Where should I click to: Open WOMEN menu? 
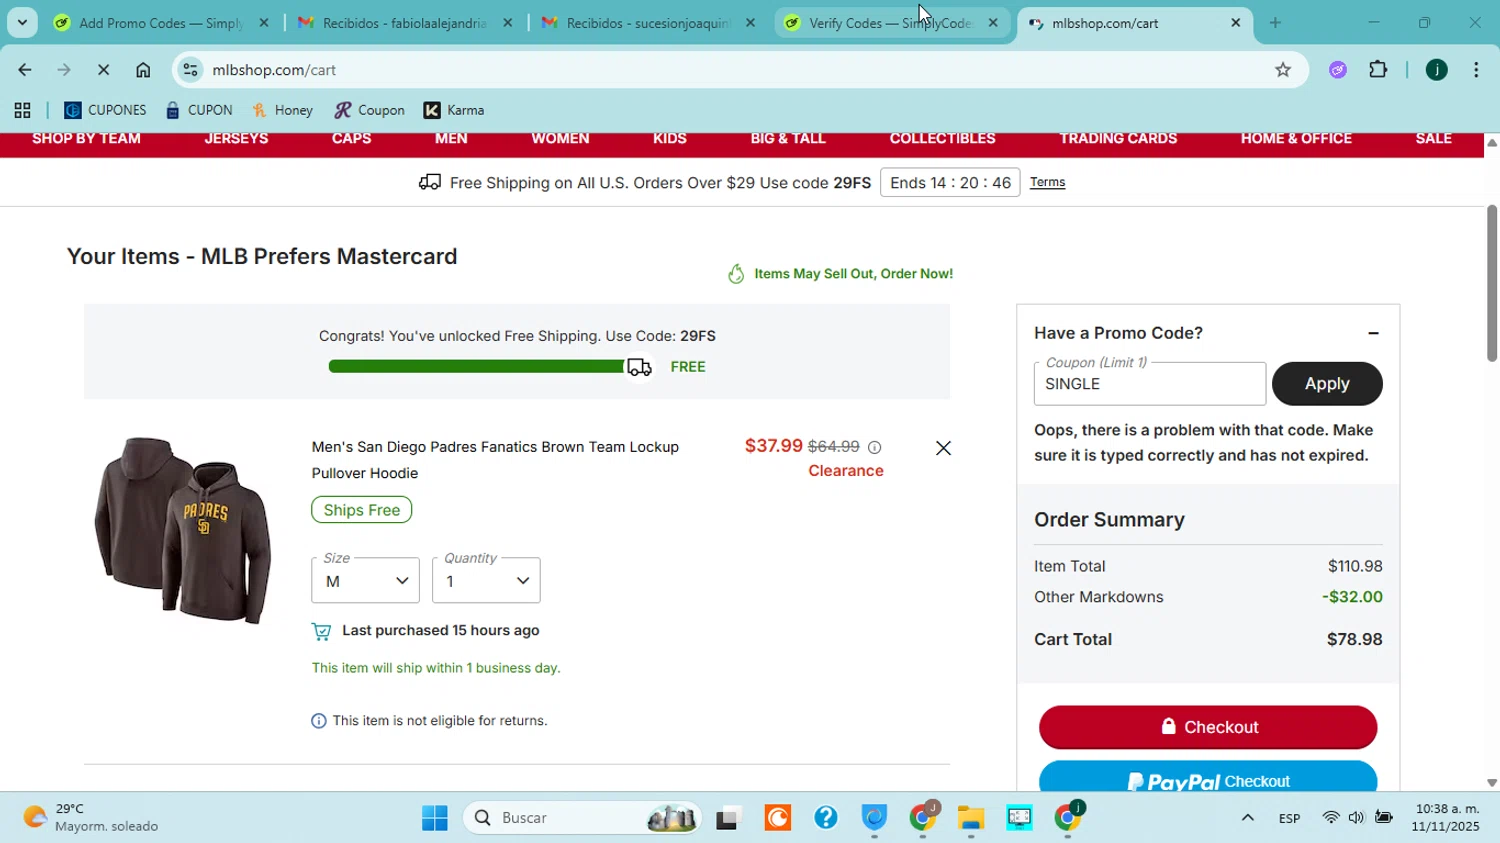tap(560, 139)
